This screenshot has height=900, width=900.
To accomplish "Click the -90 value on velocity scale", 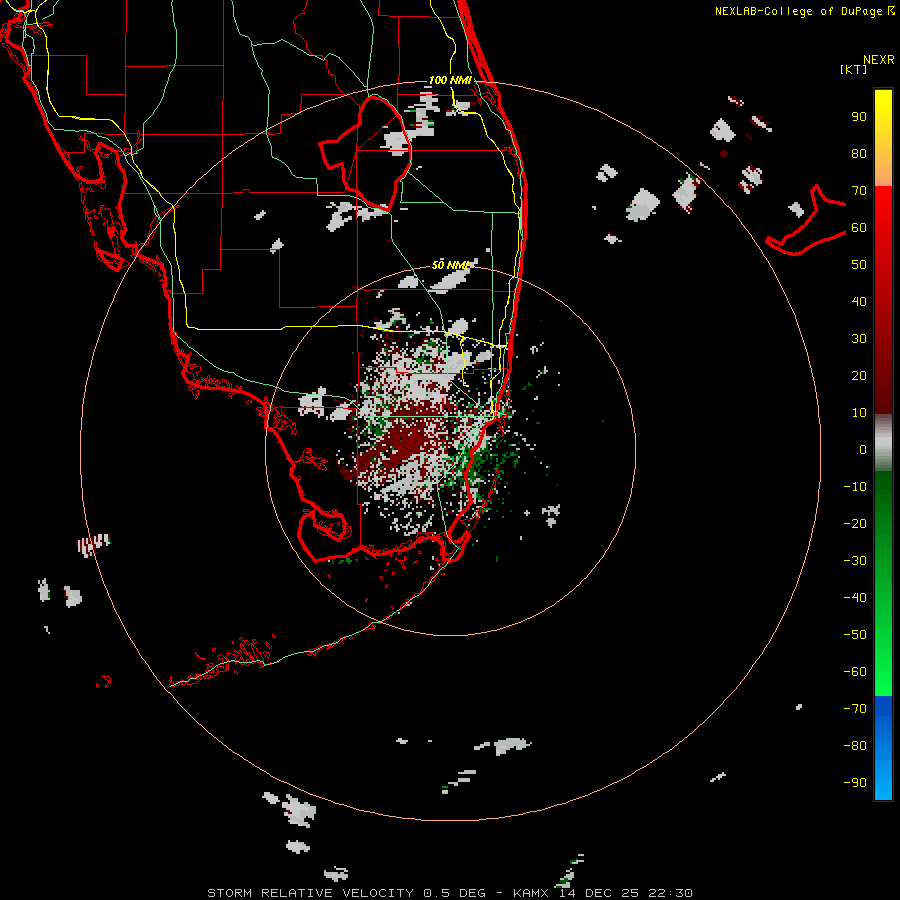I will click(x=855, y=783).
